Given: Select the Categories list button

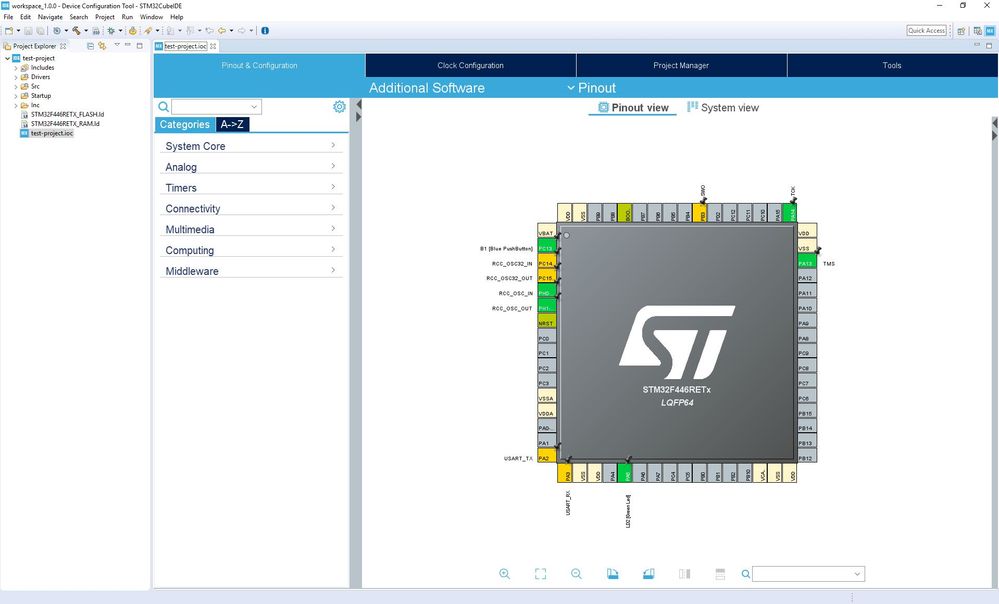Looking at the screenshot, I should coord(185,124).
